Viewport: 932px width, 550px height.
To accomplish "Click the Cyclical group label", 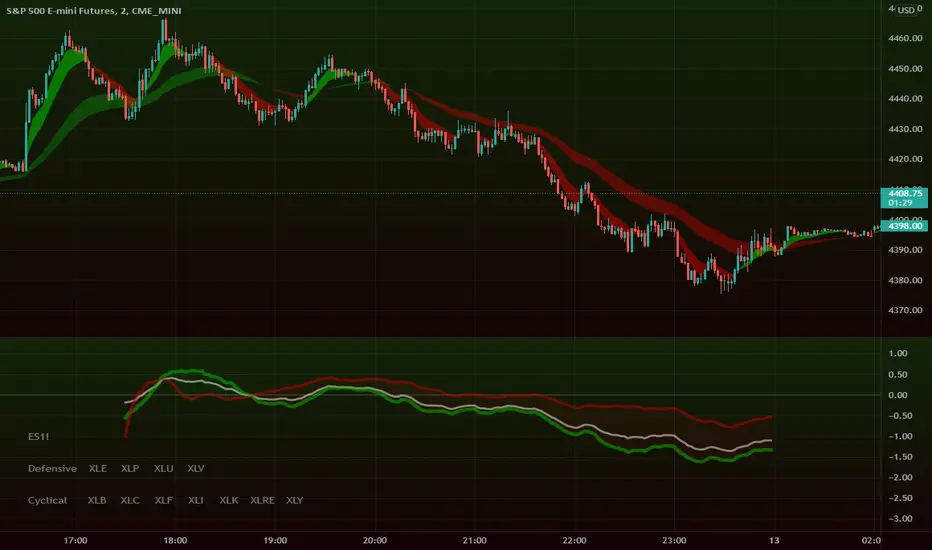I will click(x=48, y=501).
